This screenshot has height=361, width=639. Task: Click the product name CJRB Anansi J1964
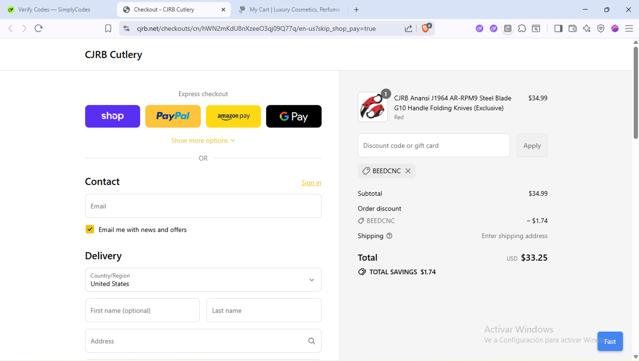[x=452, y=103]
